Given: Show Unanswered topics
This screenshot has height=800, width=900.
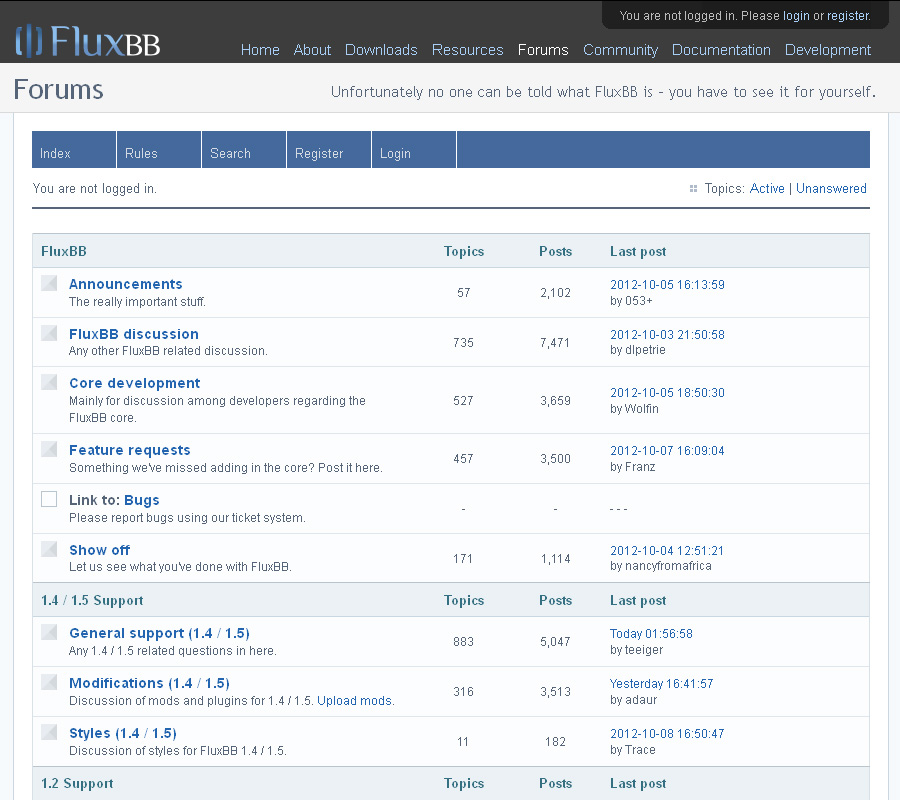Looking at the screenshot, I should click(831, 188).
